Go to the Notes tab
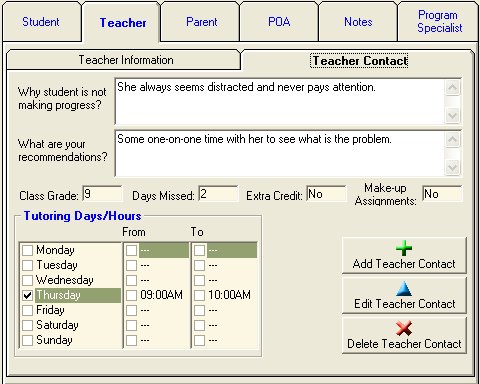The image size is (480, 384). tap(358, 22)
